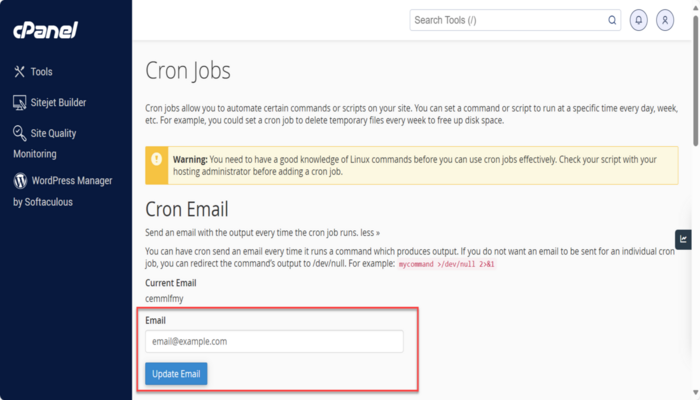Click the Email address input field
Image resolution: width=700 pixels, height=400 pixels.
pos(274,342)
